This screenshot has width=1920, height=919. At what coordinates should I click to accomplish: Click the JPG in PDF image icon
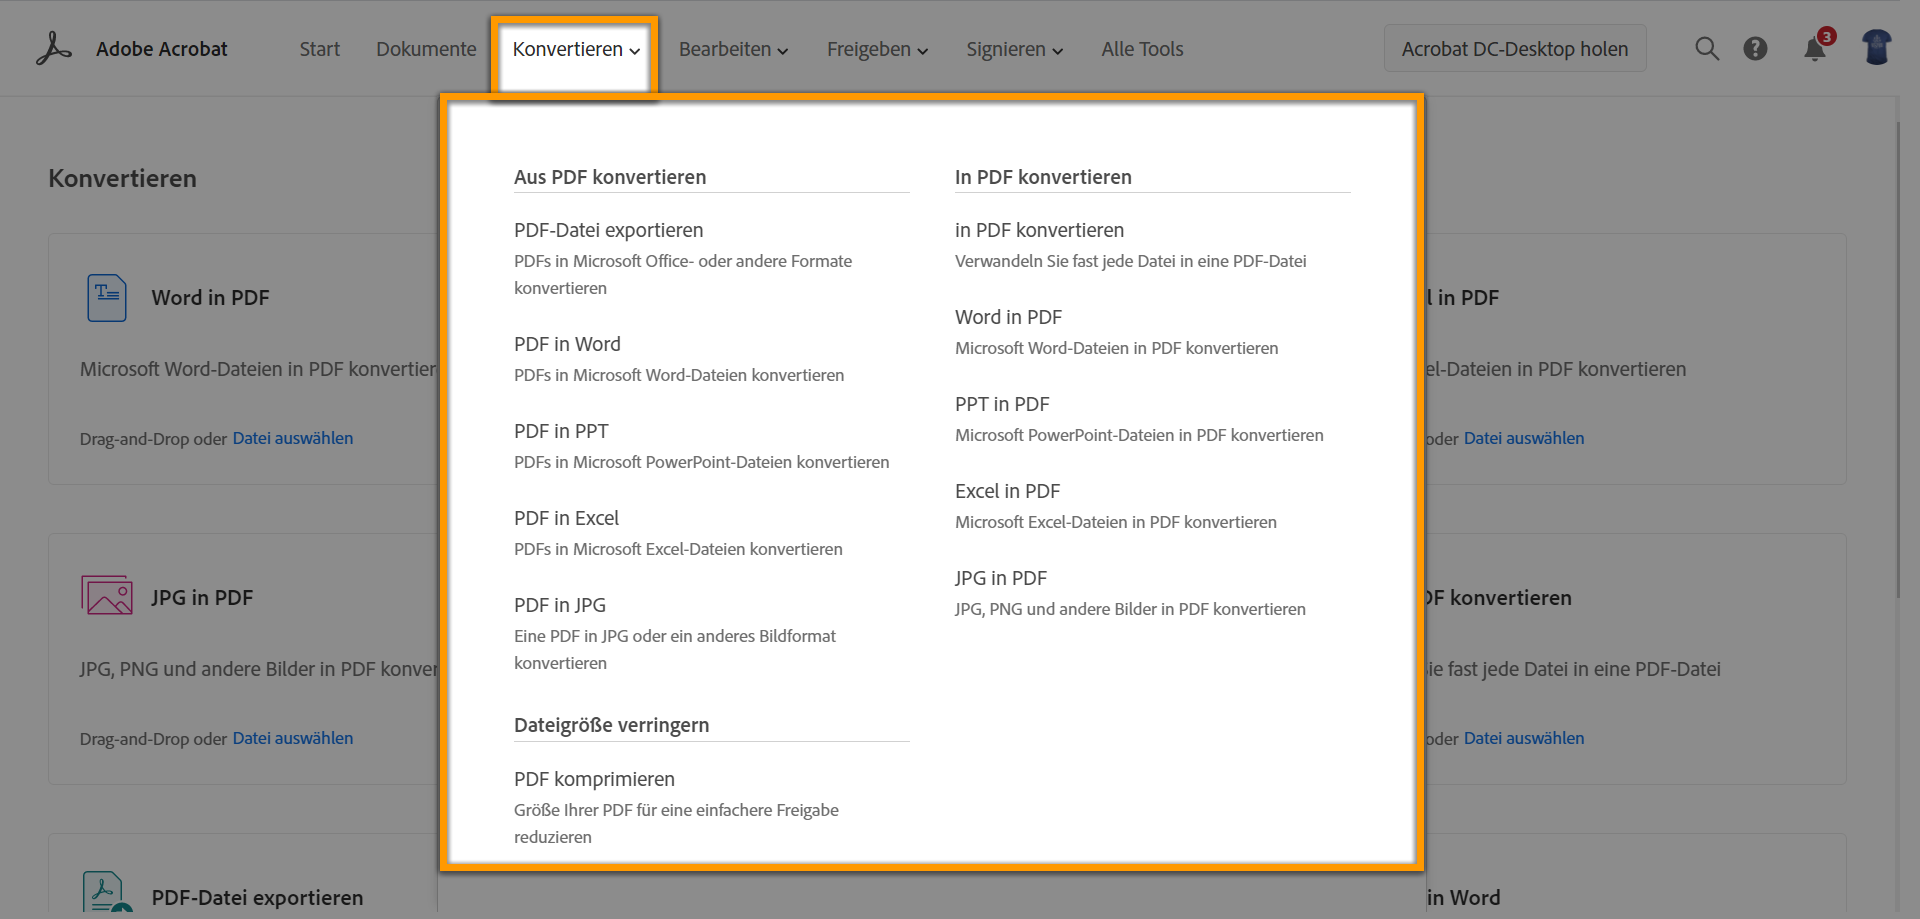[107, 596]
